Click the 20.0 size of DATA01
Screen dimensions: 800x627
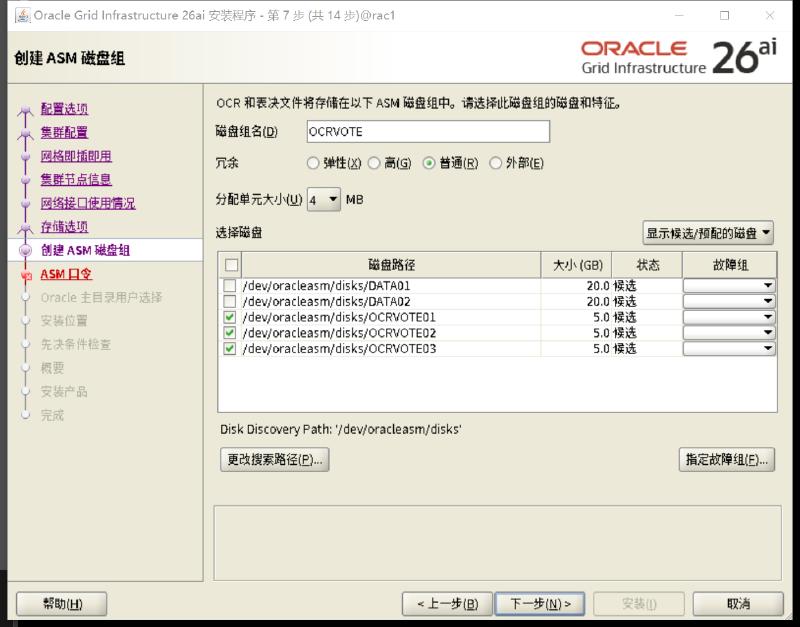coord(598,286)
